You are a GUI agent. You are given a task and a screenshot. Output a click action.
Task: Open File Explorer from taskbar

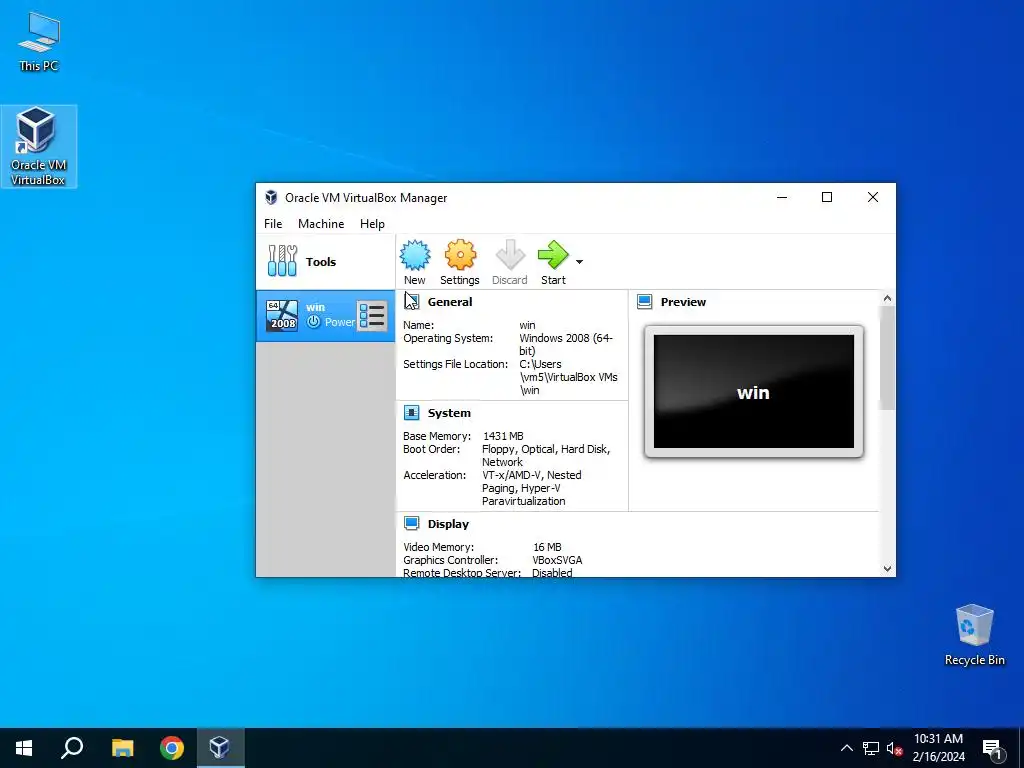pos(122,748)
